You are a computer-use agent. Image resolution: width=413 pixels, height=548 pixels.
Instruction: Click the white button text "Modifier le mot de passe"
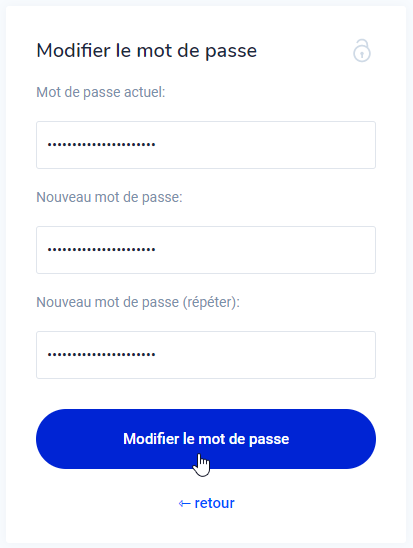206,439
